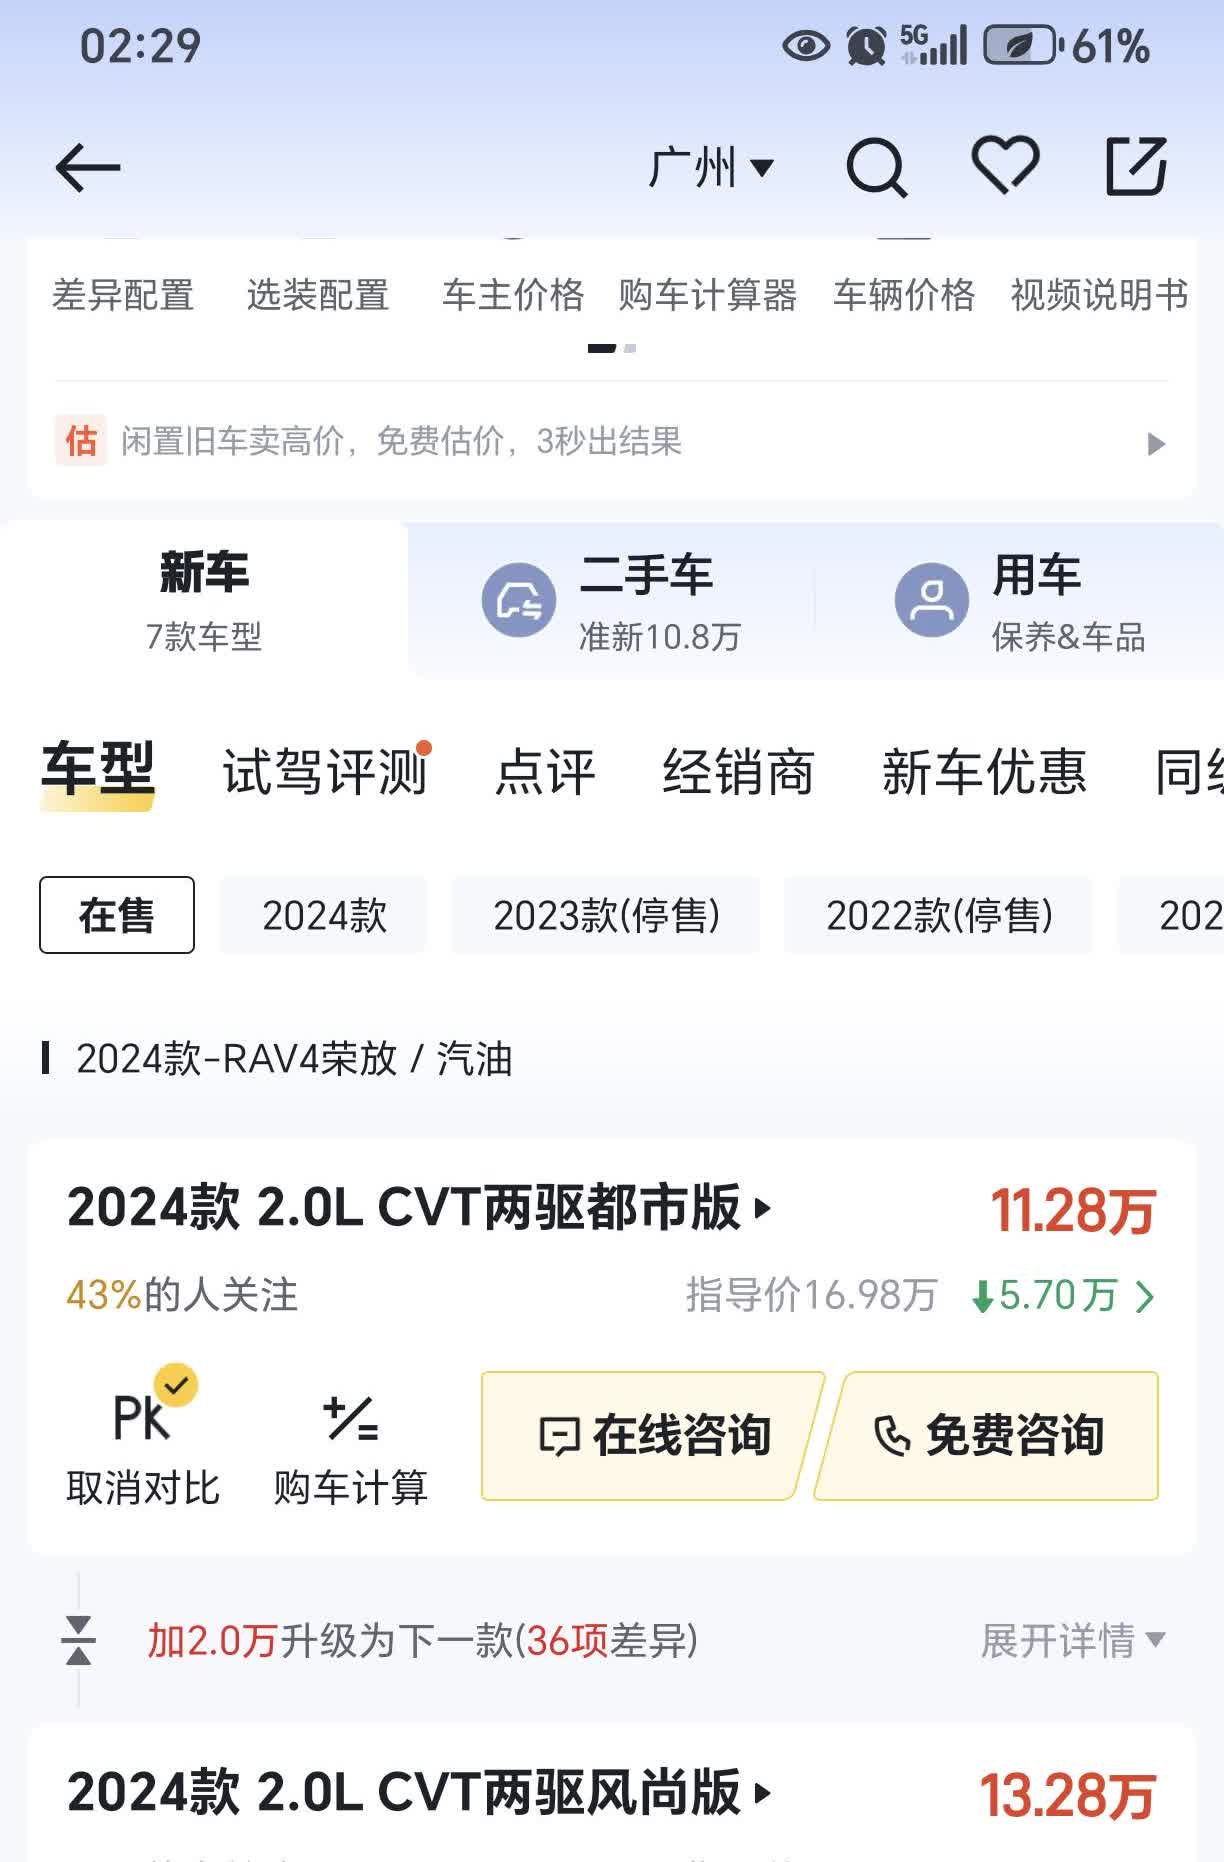Open 闲置旧车卖高价 valuation arrow
Viewport: 1224px width, 1862px height.
pos(1156,443)
